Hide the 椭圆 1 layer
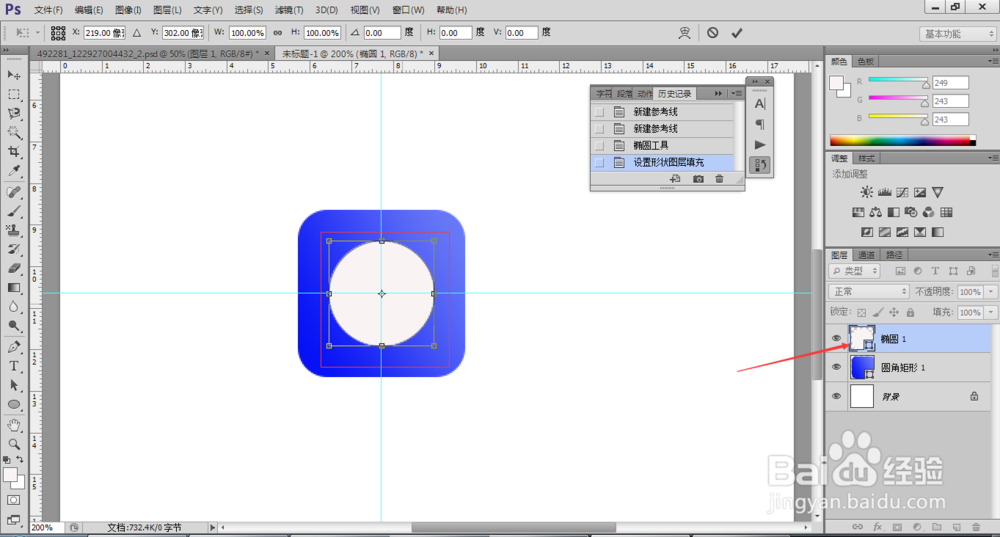 (x=836, y=339)
